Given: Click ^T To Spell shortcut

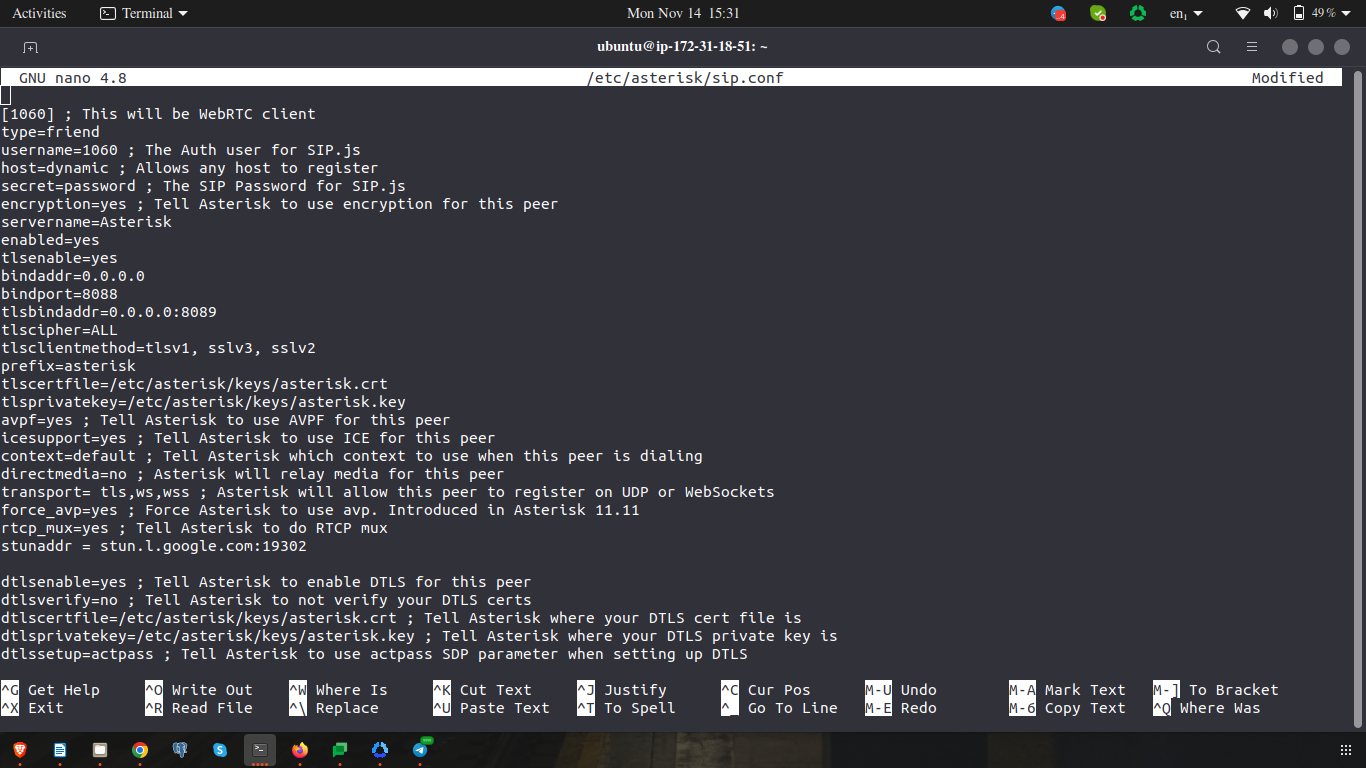Looking at the screenshot, I should (x=626, y=708).
